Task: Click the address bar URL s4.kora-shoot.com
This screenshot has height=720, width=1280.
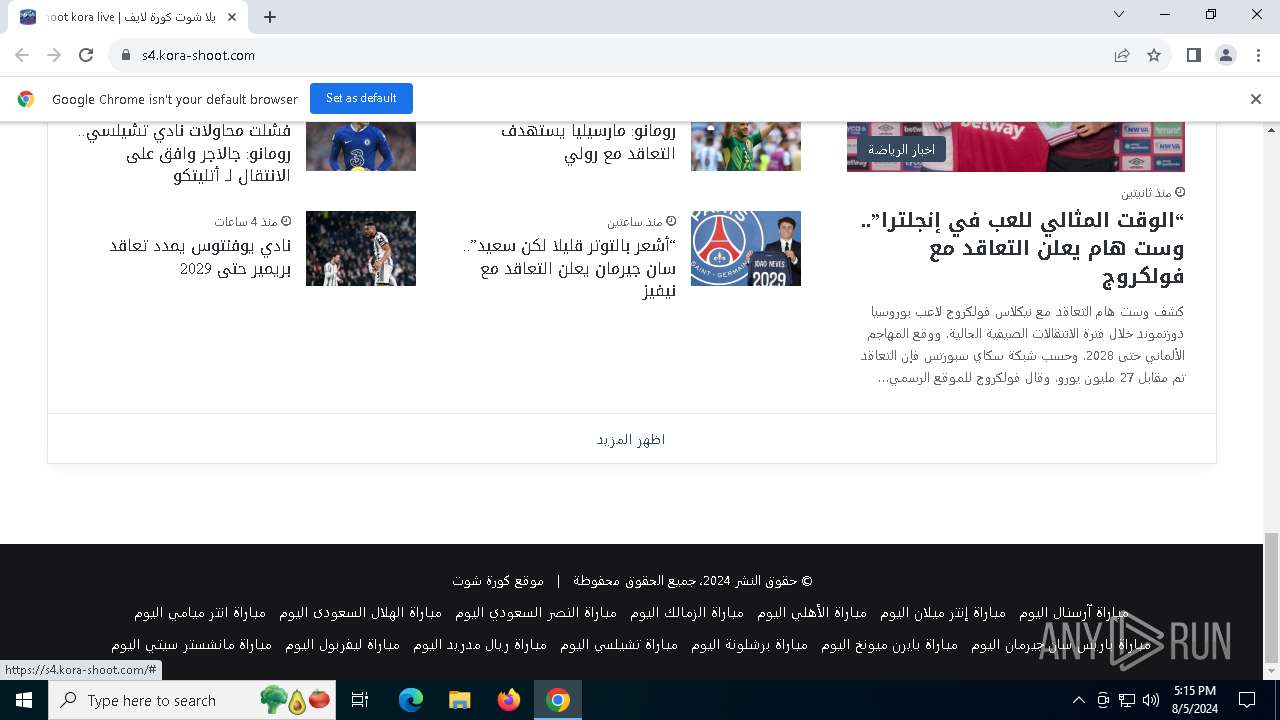Action: coord(198,56)
